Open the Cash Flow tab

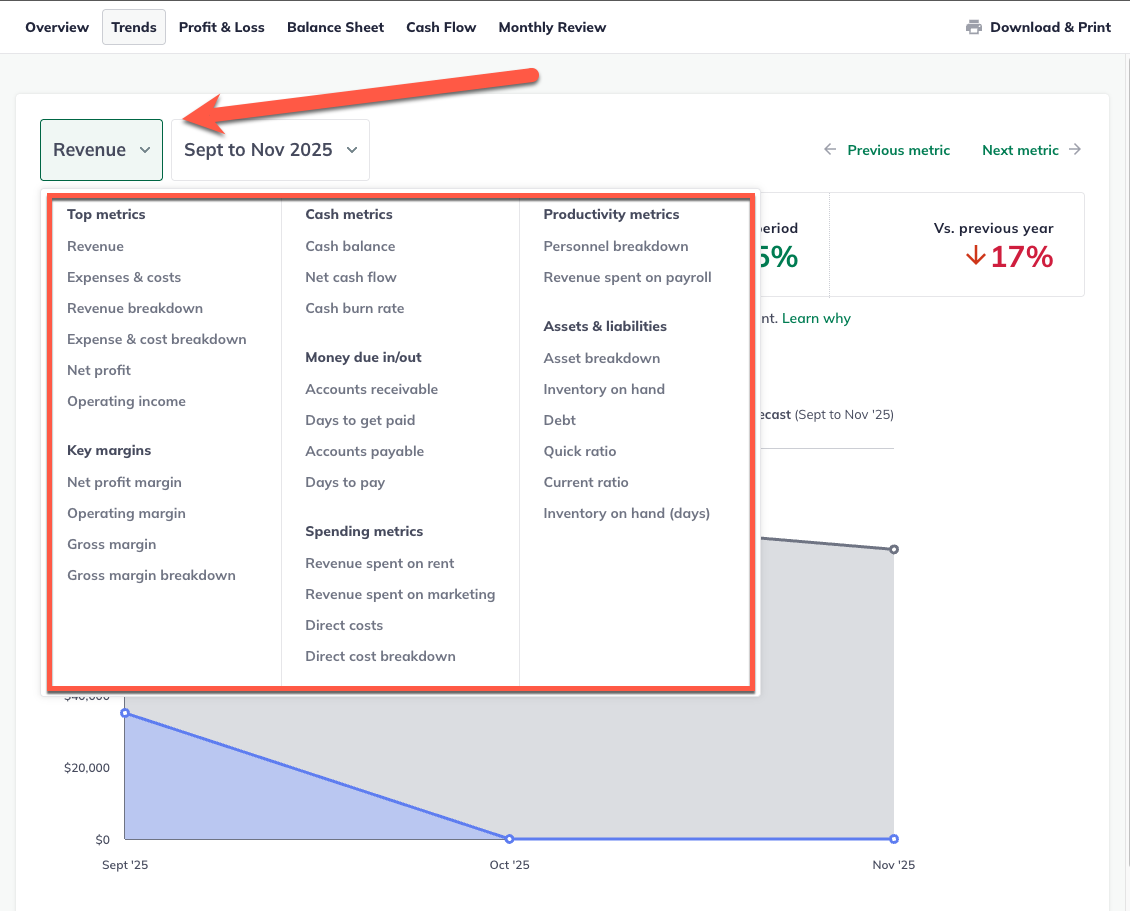pyautogui.click(x=441, y=27)
